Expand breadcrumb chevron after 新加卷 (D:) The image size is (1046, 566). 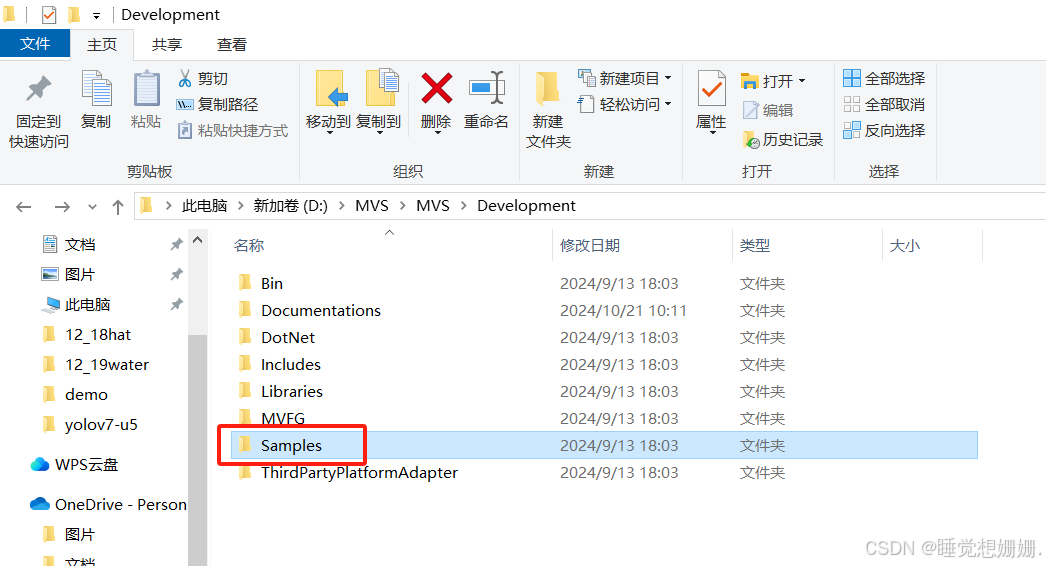(342, 206)
